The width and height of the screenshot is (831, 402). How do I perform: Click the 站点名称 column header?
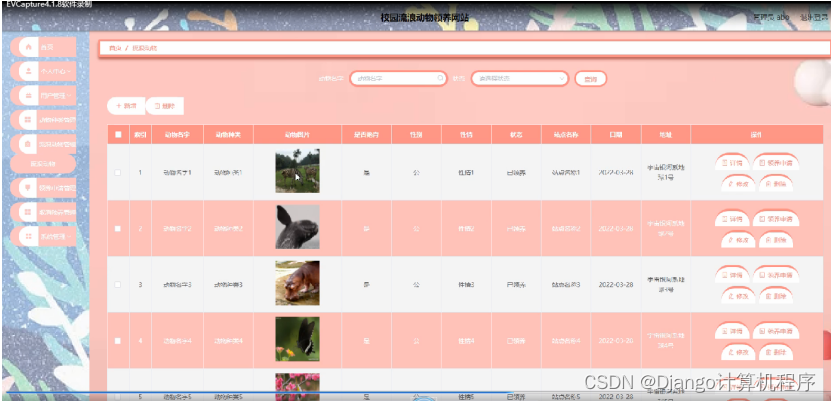click(x=565, y=135)
